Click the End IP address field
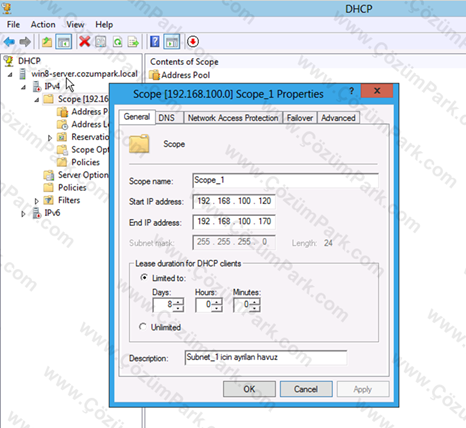The image size is (466, 428). tap(234, 222)
